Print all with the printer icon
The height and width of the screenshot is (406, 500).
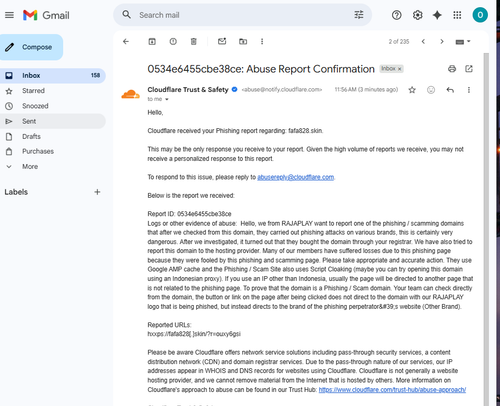click(x=452, y=69)
